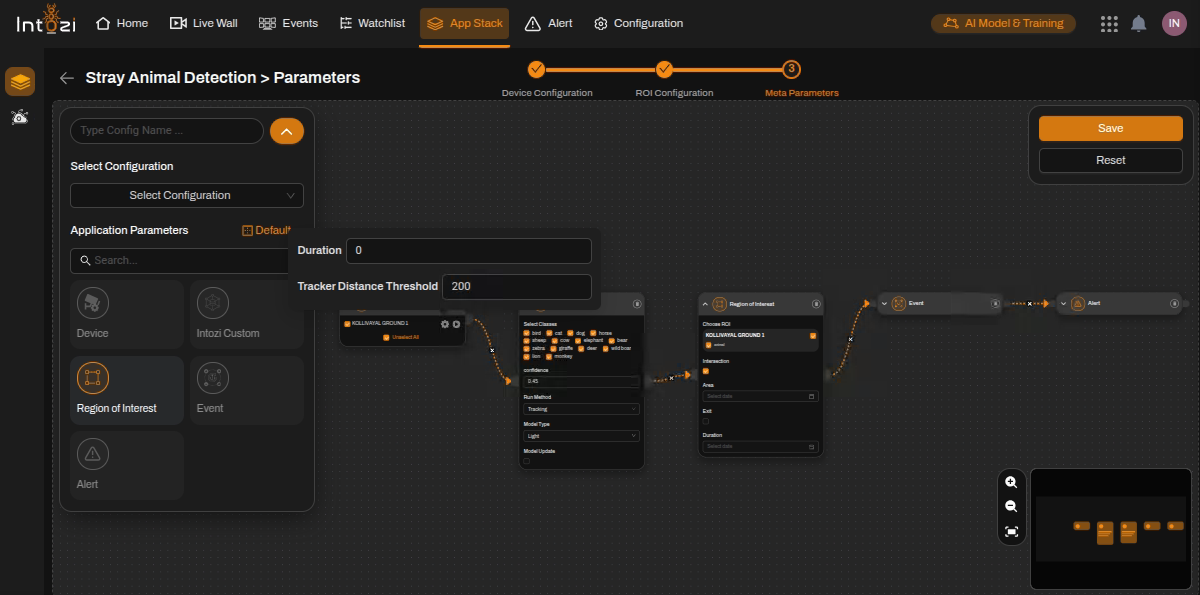Focus the Type Config Name field
The height and width of the screenshot is (595, 1200).
click(x=167, y=131)
